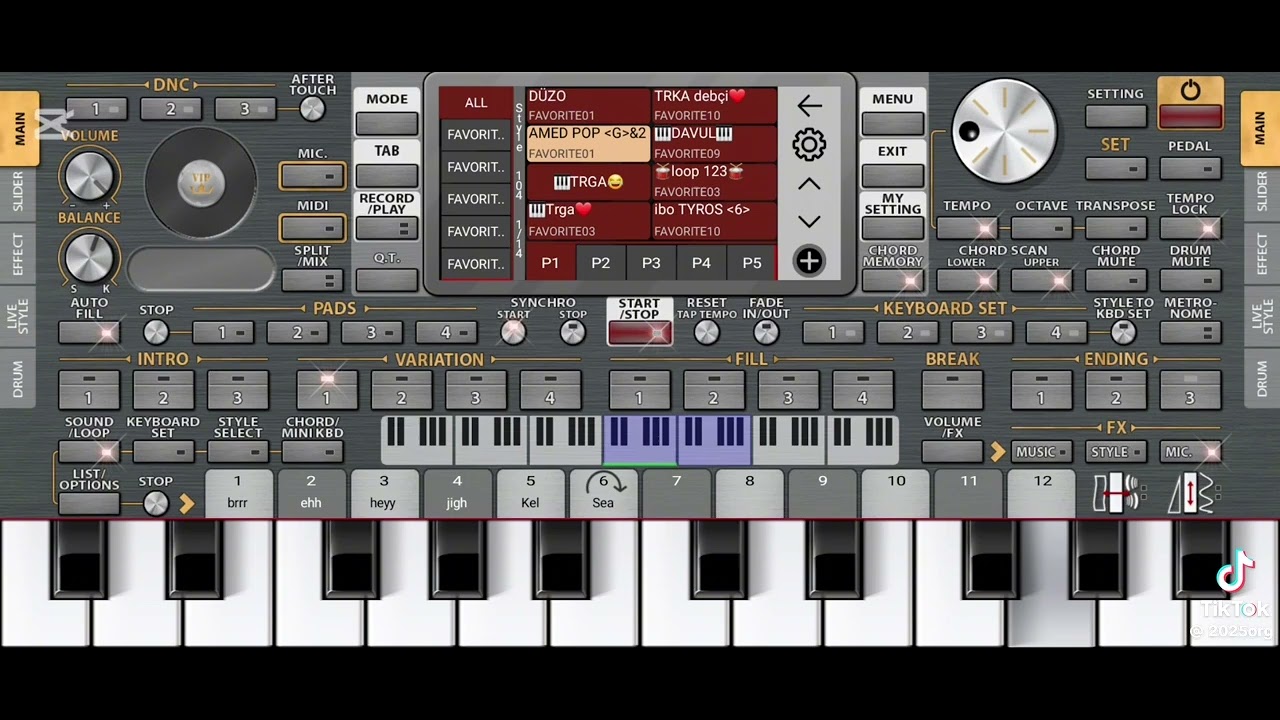
Task: Open the LIVE STYLE tab on the right
Action: 1260,314
